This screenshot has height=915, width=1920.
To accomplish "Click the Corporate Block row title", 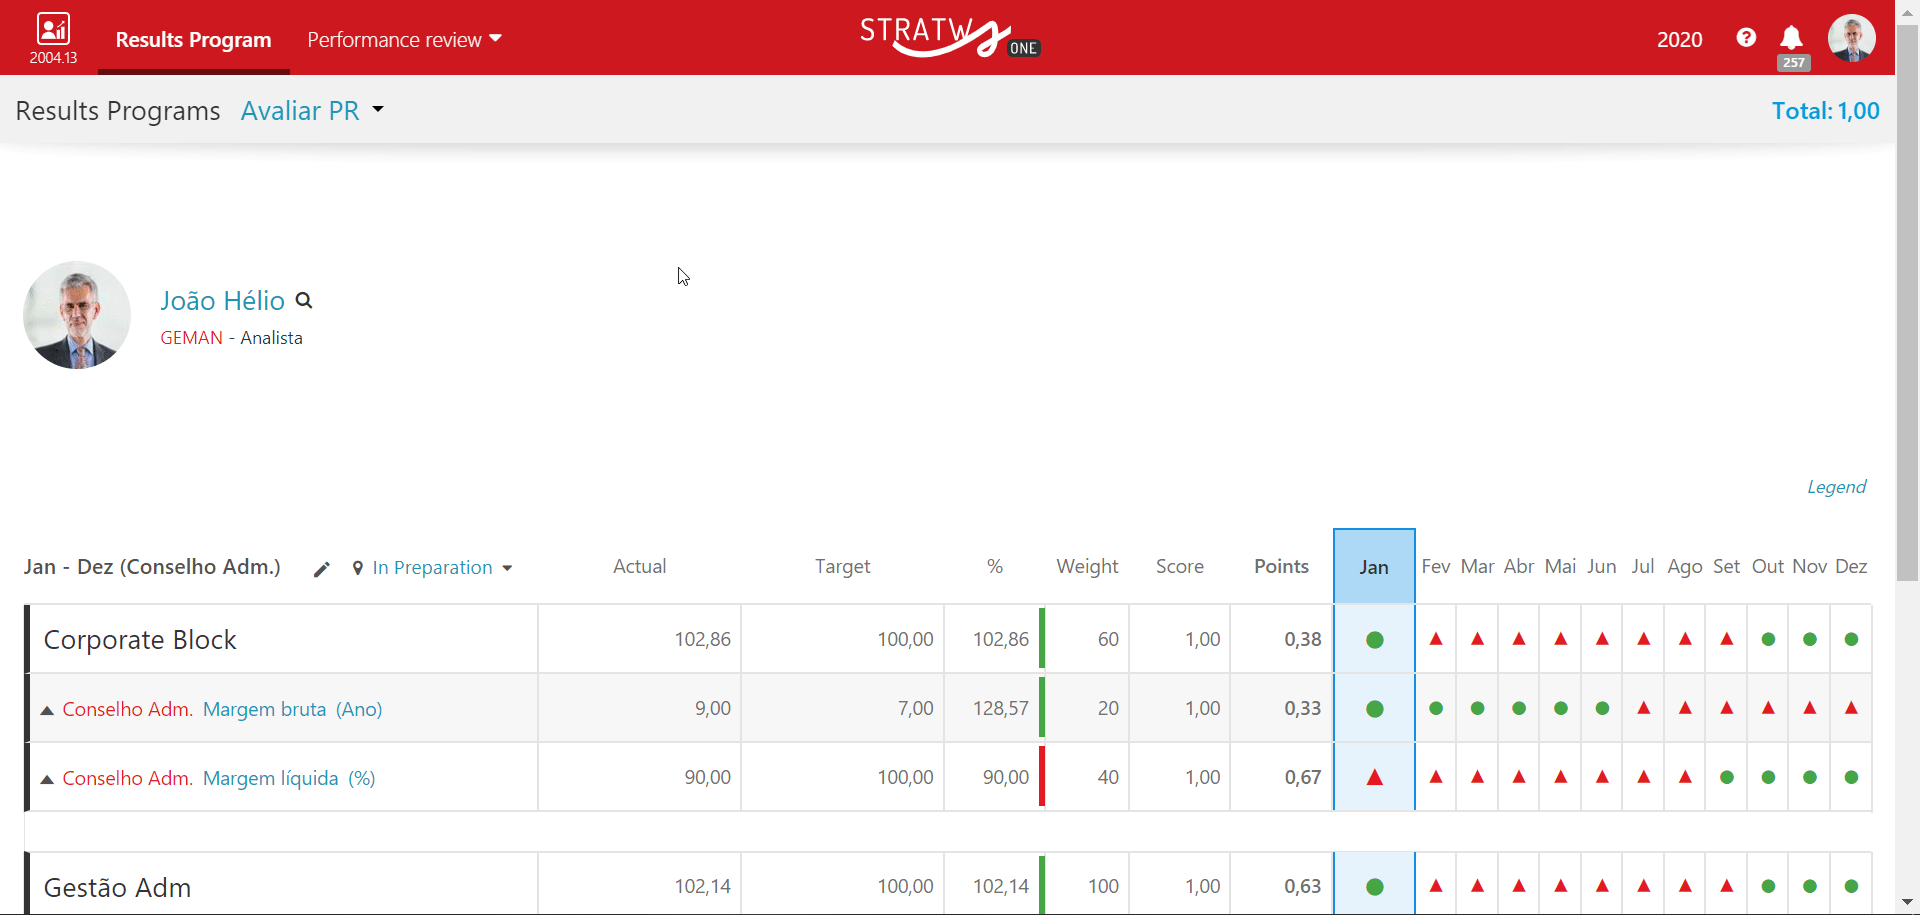I will pos(140,640).
